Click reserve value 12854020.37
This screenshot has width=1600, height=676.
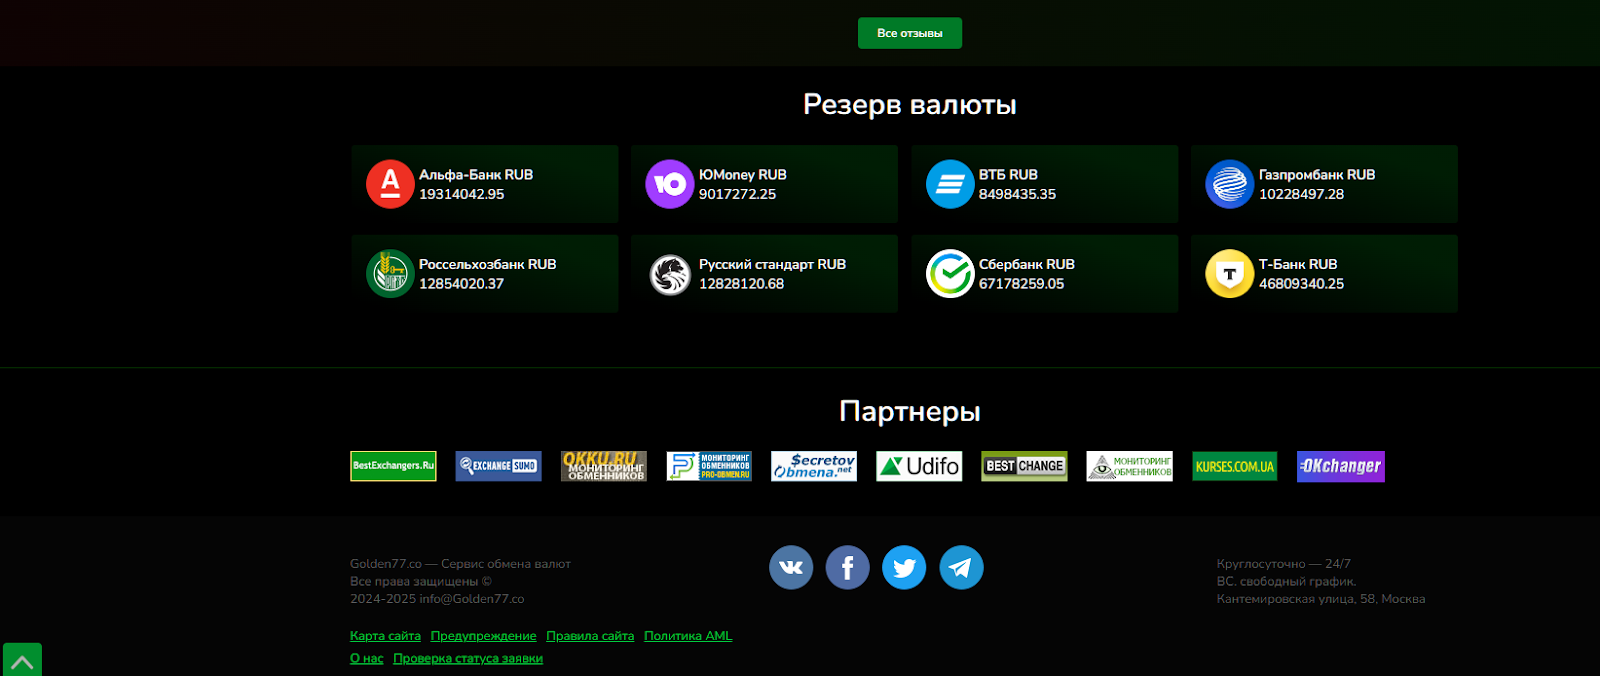(x=462, y=284)
